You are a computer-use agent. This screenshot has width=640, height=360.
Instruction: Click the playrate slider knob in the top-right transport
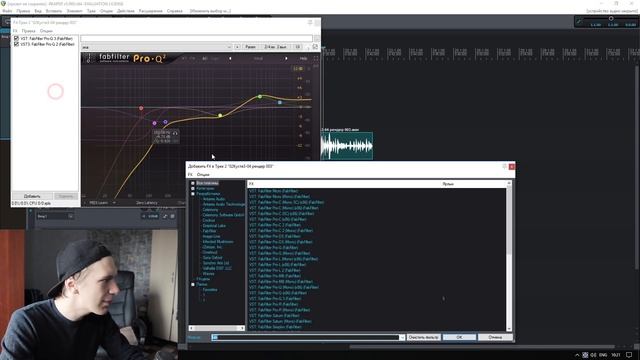(611, 18)
